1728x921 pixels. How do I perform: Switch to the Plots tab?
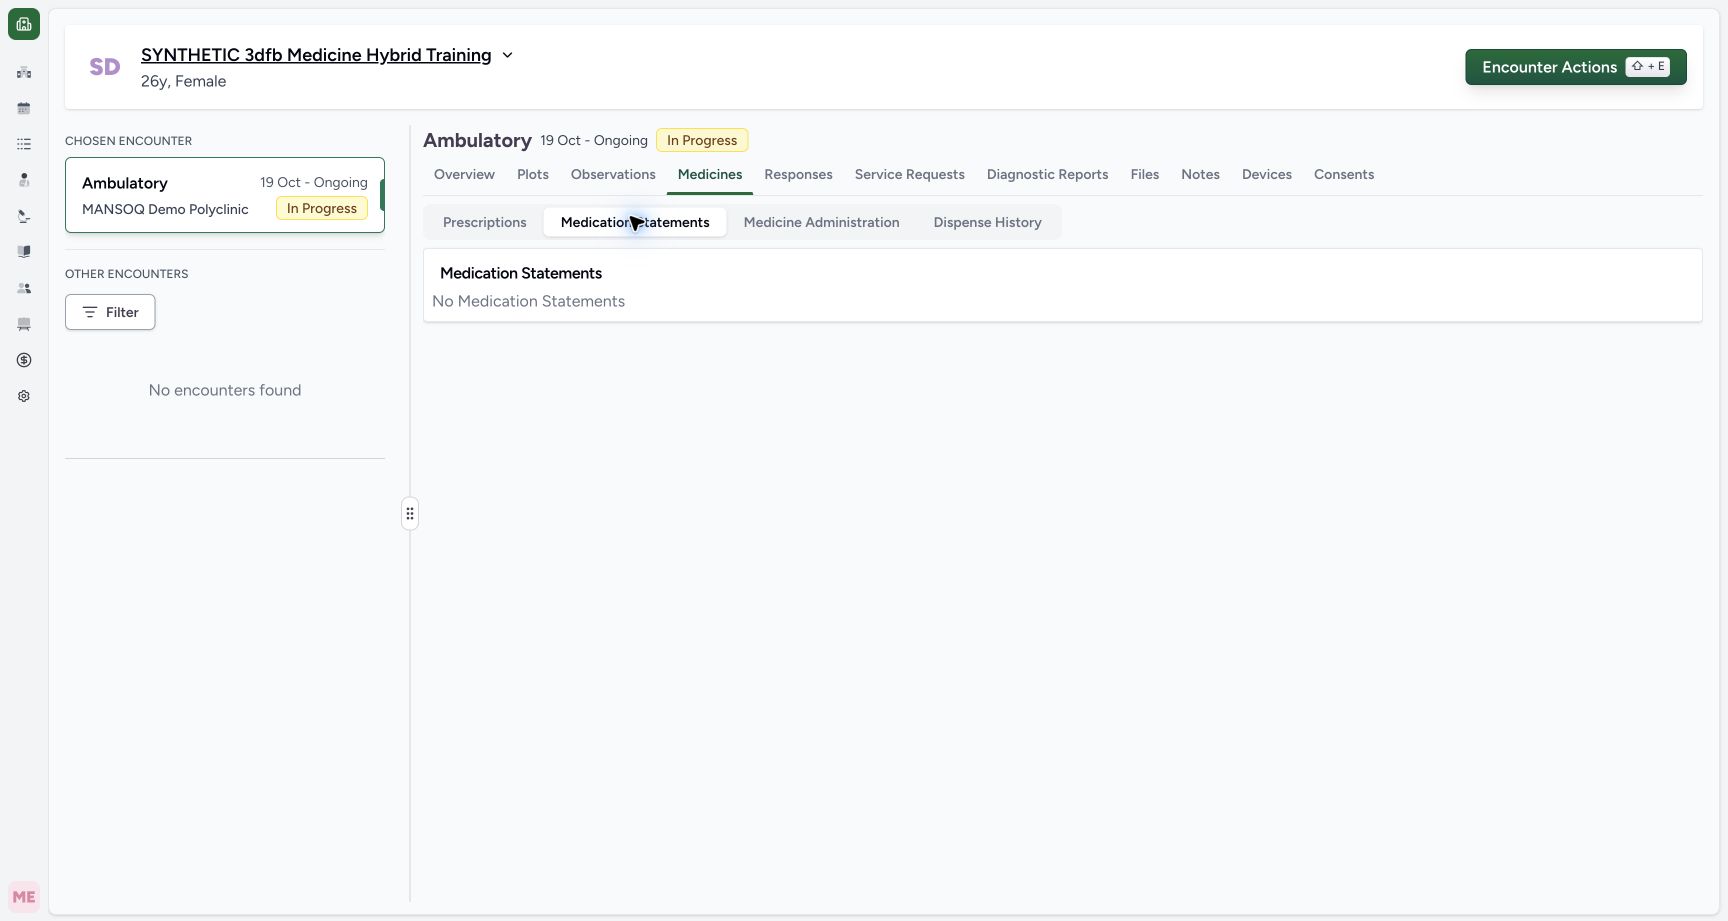click(533, 174)
